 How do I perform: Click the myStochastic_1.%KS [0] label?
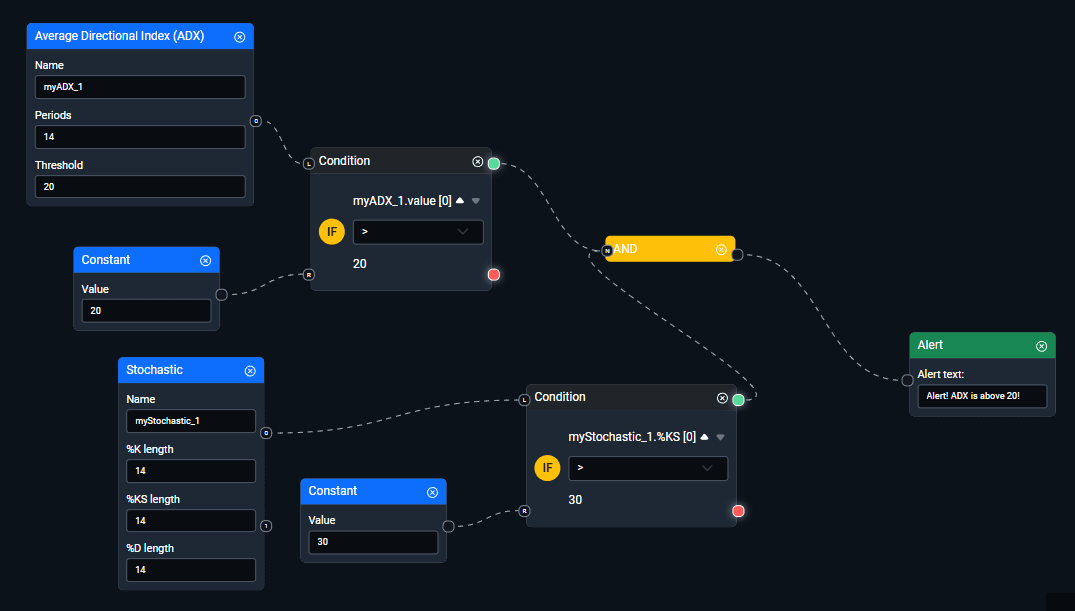coord(632,437)
